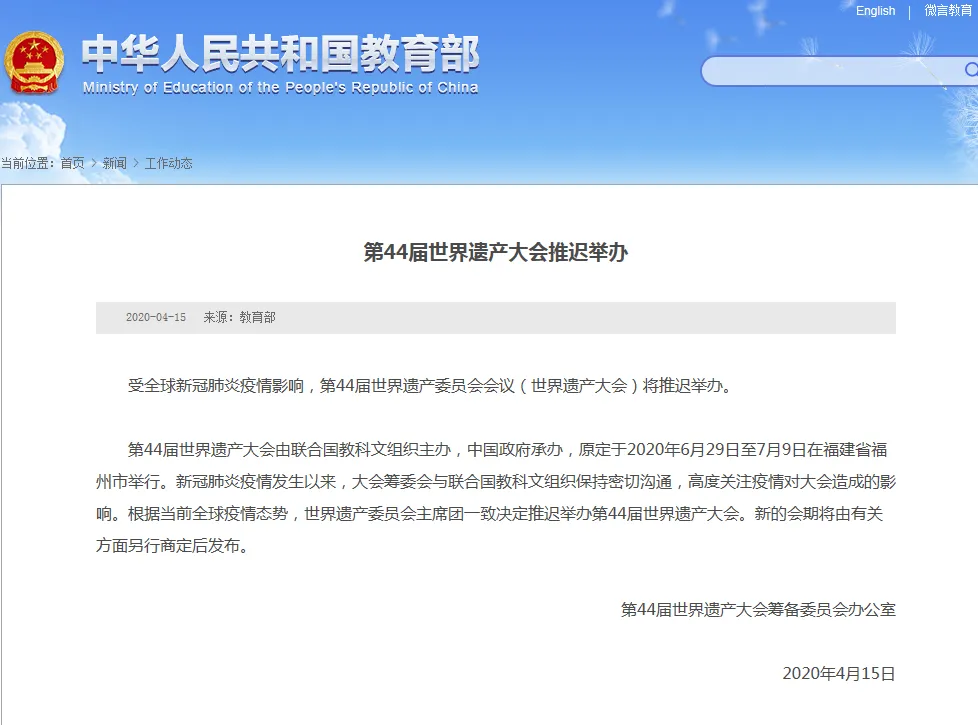Switch to the English version link

click(x=875, y=11)
